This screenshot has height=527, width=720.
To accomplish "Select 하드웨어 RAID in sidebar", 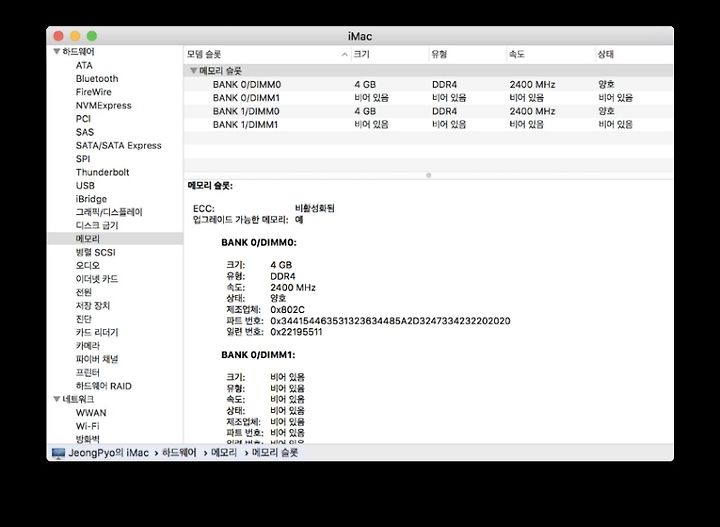I will pyautogui.click(x=103, y=386).
